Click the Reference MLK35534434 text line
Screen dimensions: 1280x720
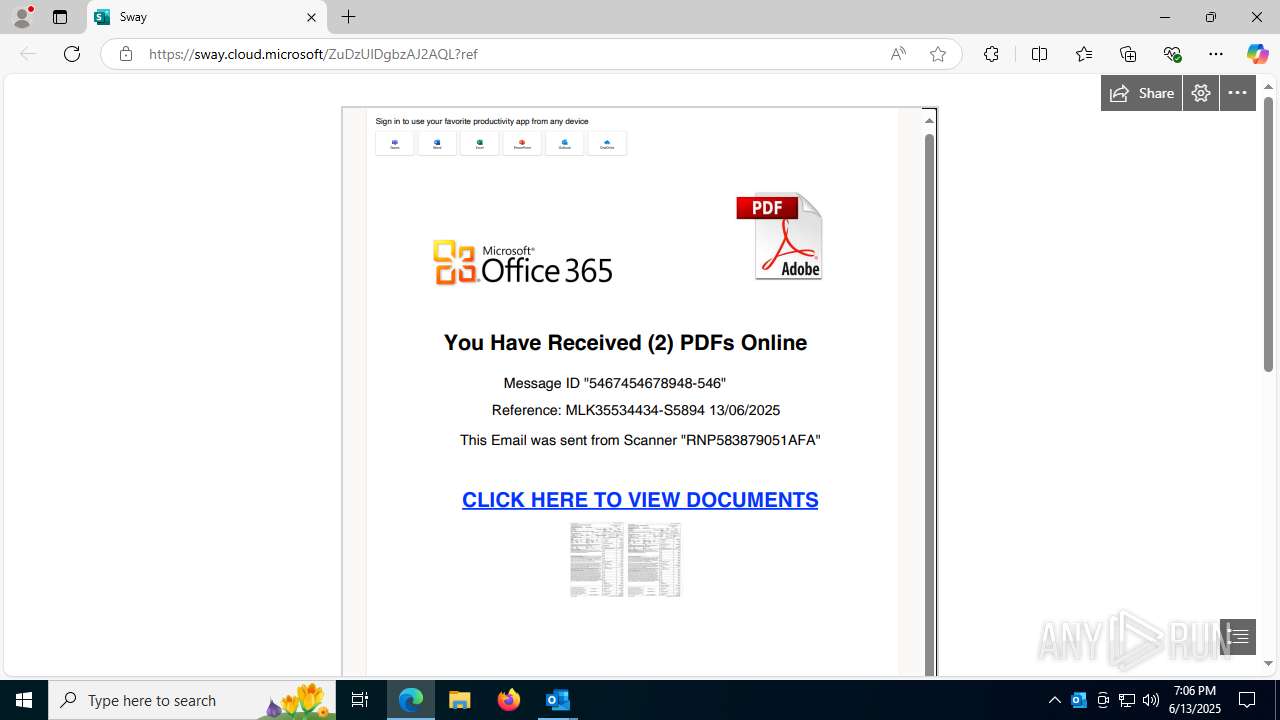[636, 410]
